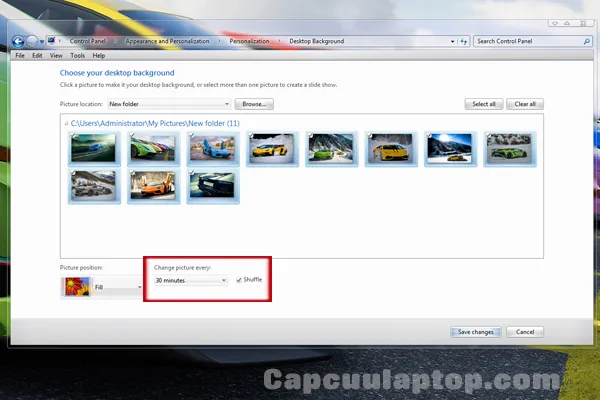Open the address bar history dropdown
600x400 pixels.
(x=452, y=41)
